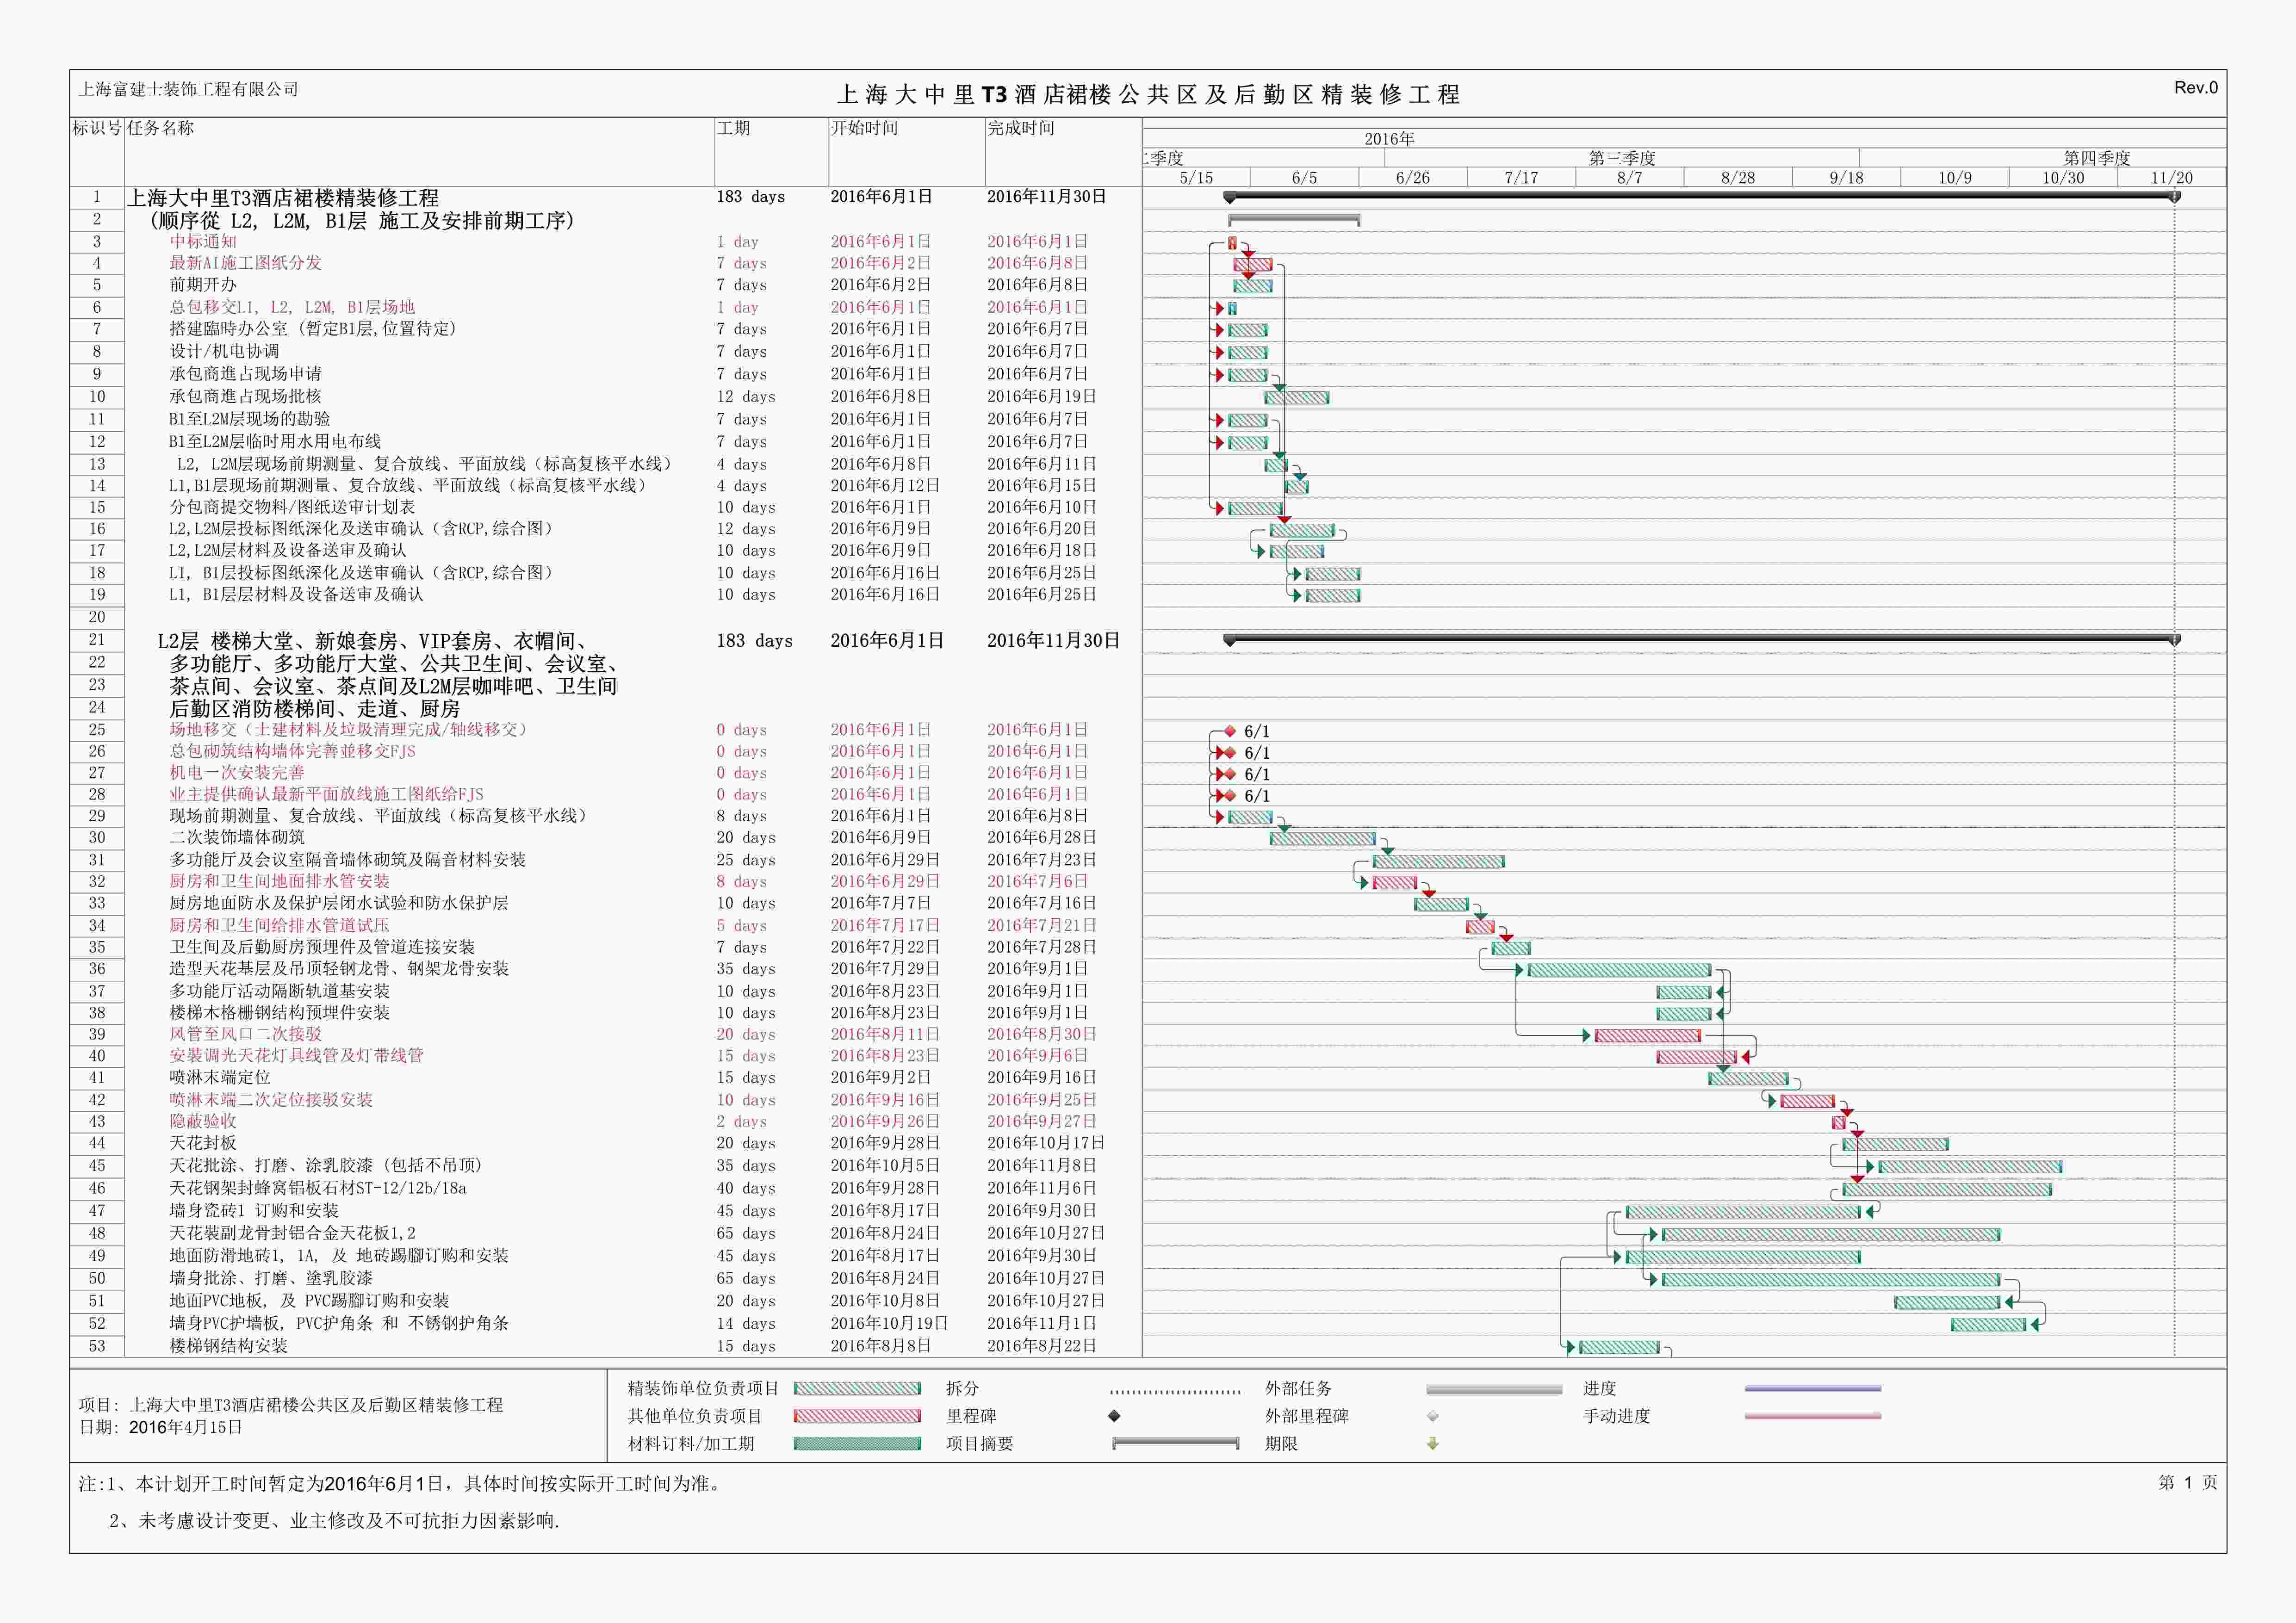
Task: Click the Gantt bar for task 36 造型天花基层
Action: (1619, 970)
